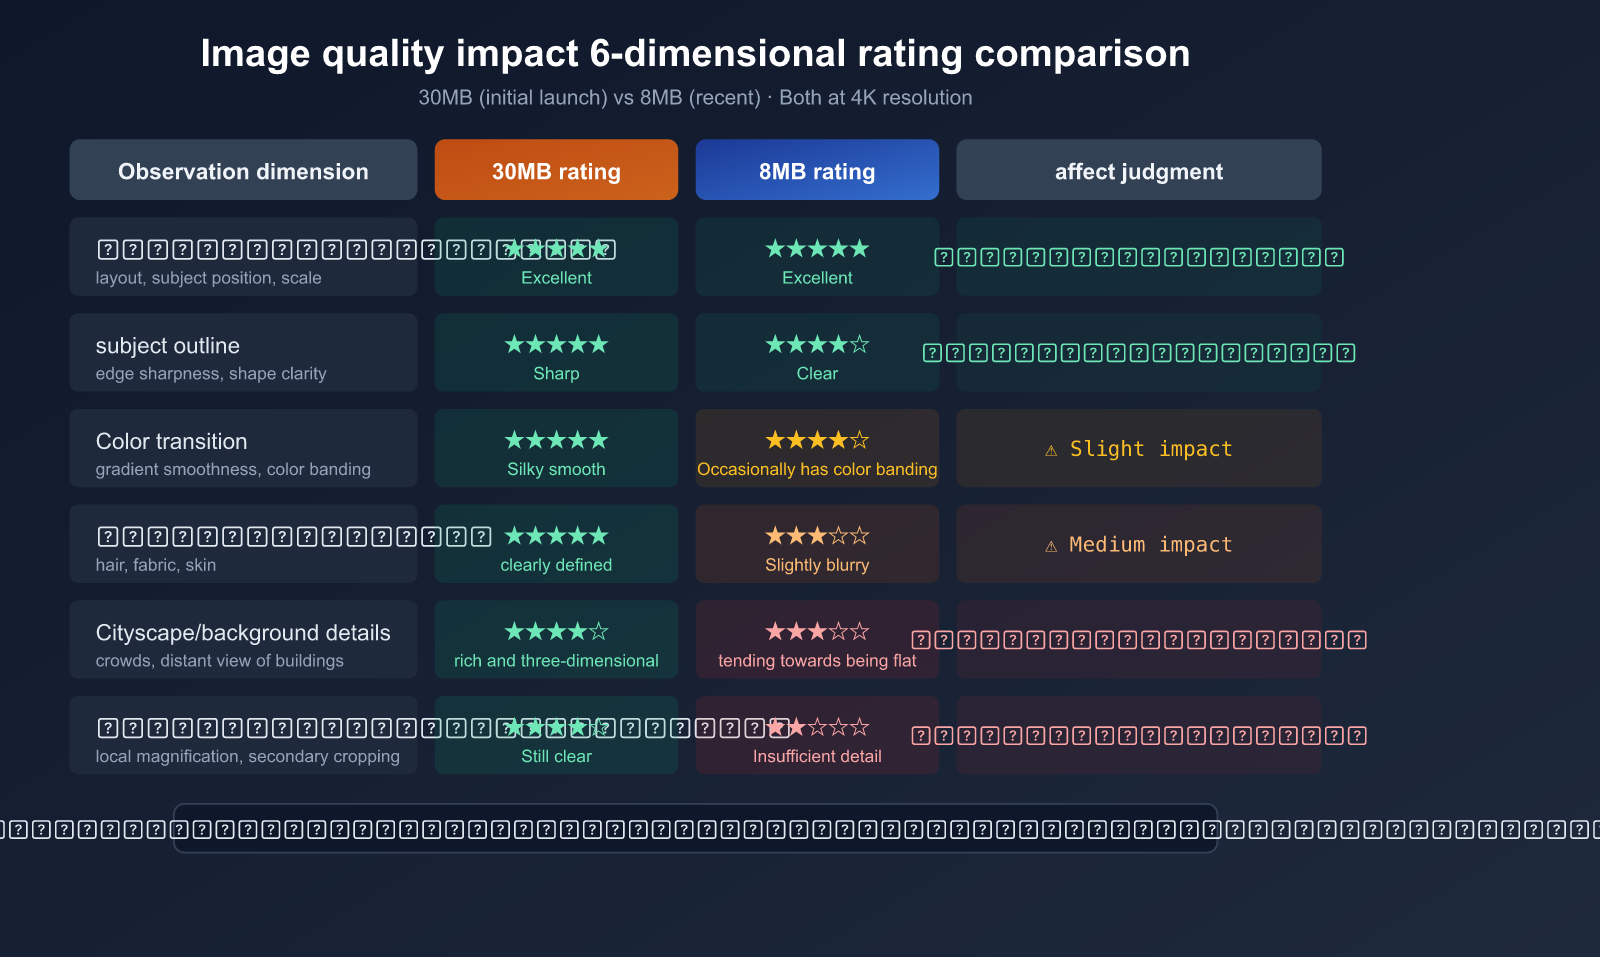Screen dimensions: 1600x957
Task: Click the four-star rating above Clear
Action: [x=817, y=345]
